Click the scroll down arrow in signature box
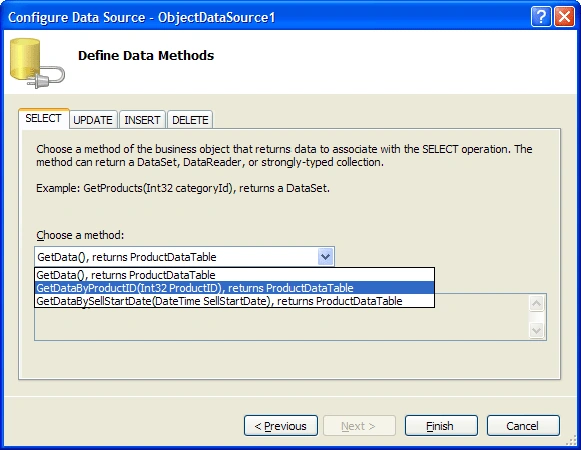The width and height of the screenshot is (581, 450). (x=537, y=330)
